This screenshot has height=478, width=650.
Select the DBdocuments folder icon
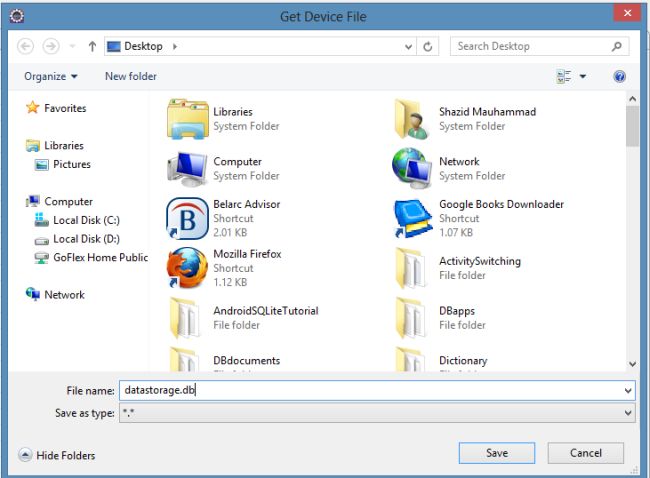[185, 359]
